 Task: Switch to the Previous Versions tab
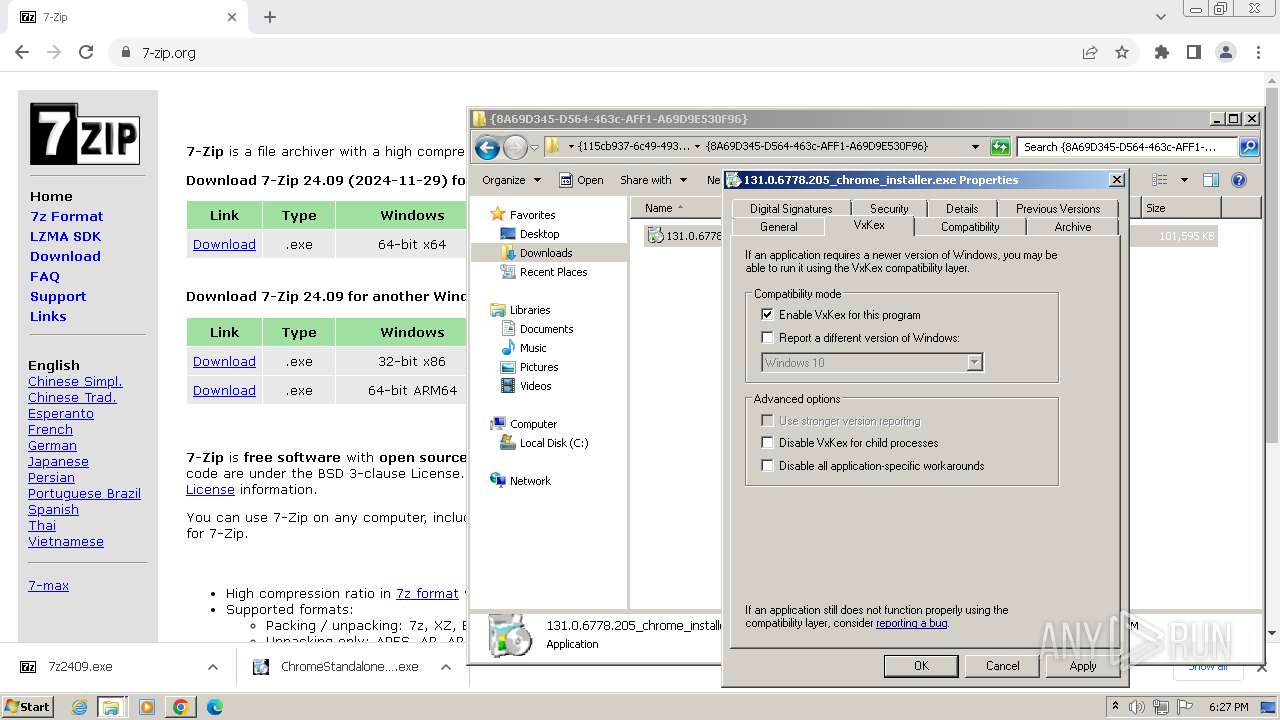click(x=1058, y=209)
